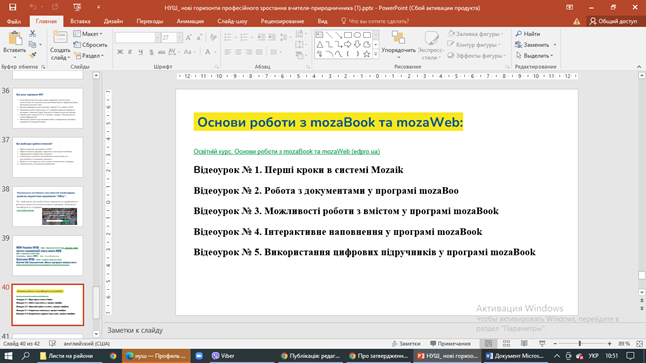Decrease list indent level icon
This screenshot has height=363, width=646.
[261, 37]
